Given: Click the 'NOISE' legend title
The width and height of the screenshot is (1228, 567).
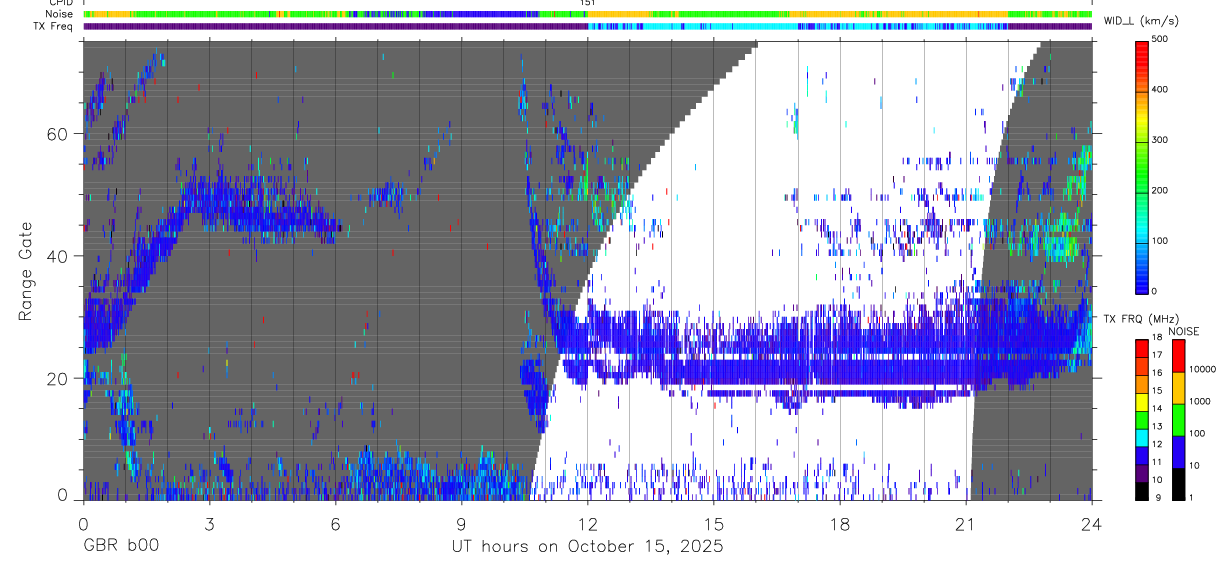Looking at the screenshot, I should (1184, 331).
